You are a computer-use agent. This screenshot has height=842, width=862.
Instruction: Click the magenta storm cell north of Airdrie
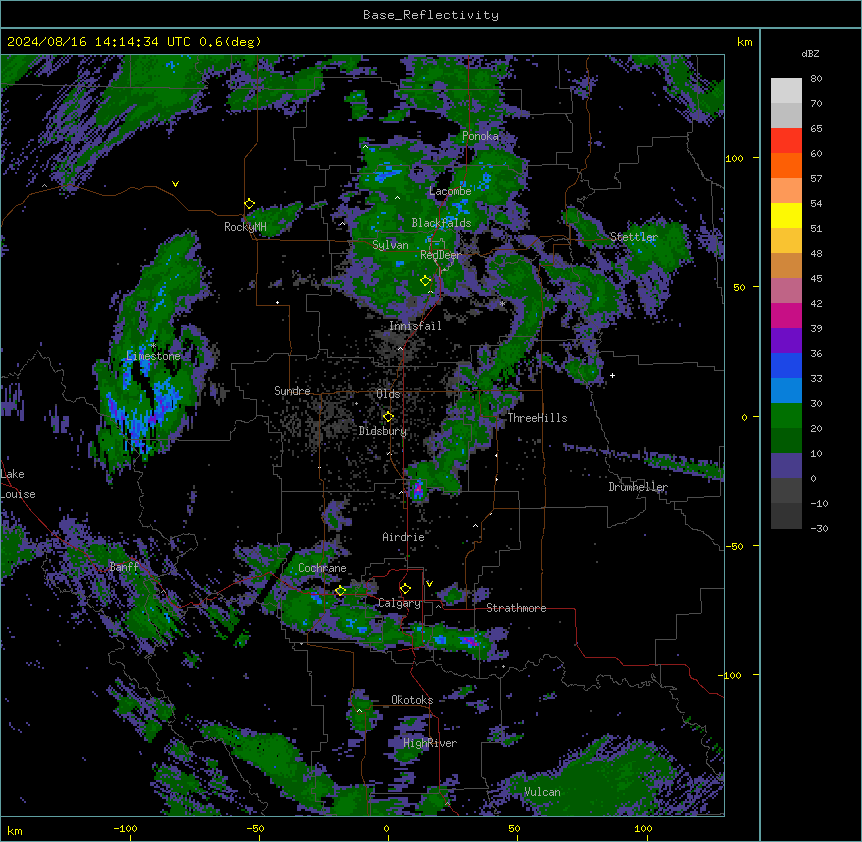point(418,488)
